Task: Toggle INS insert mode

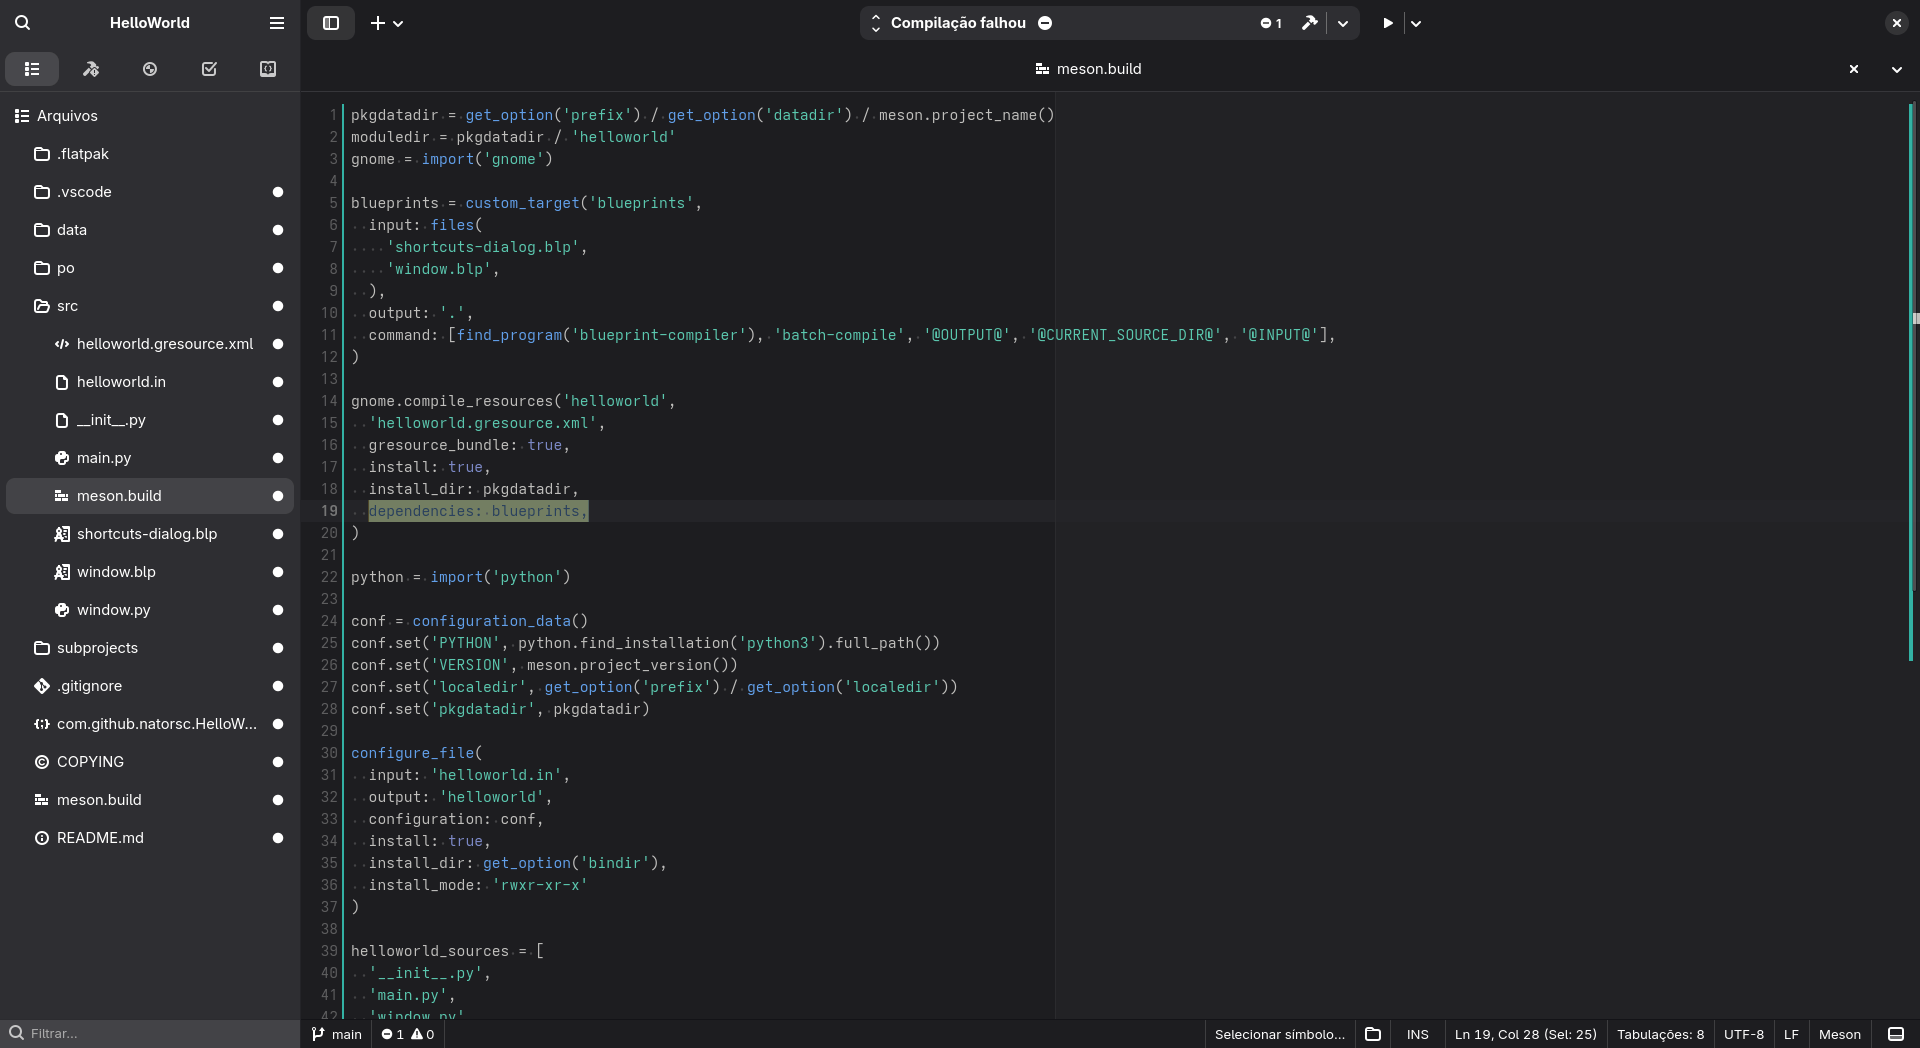Action: (1418, 1034)
